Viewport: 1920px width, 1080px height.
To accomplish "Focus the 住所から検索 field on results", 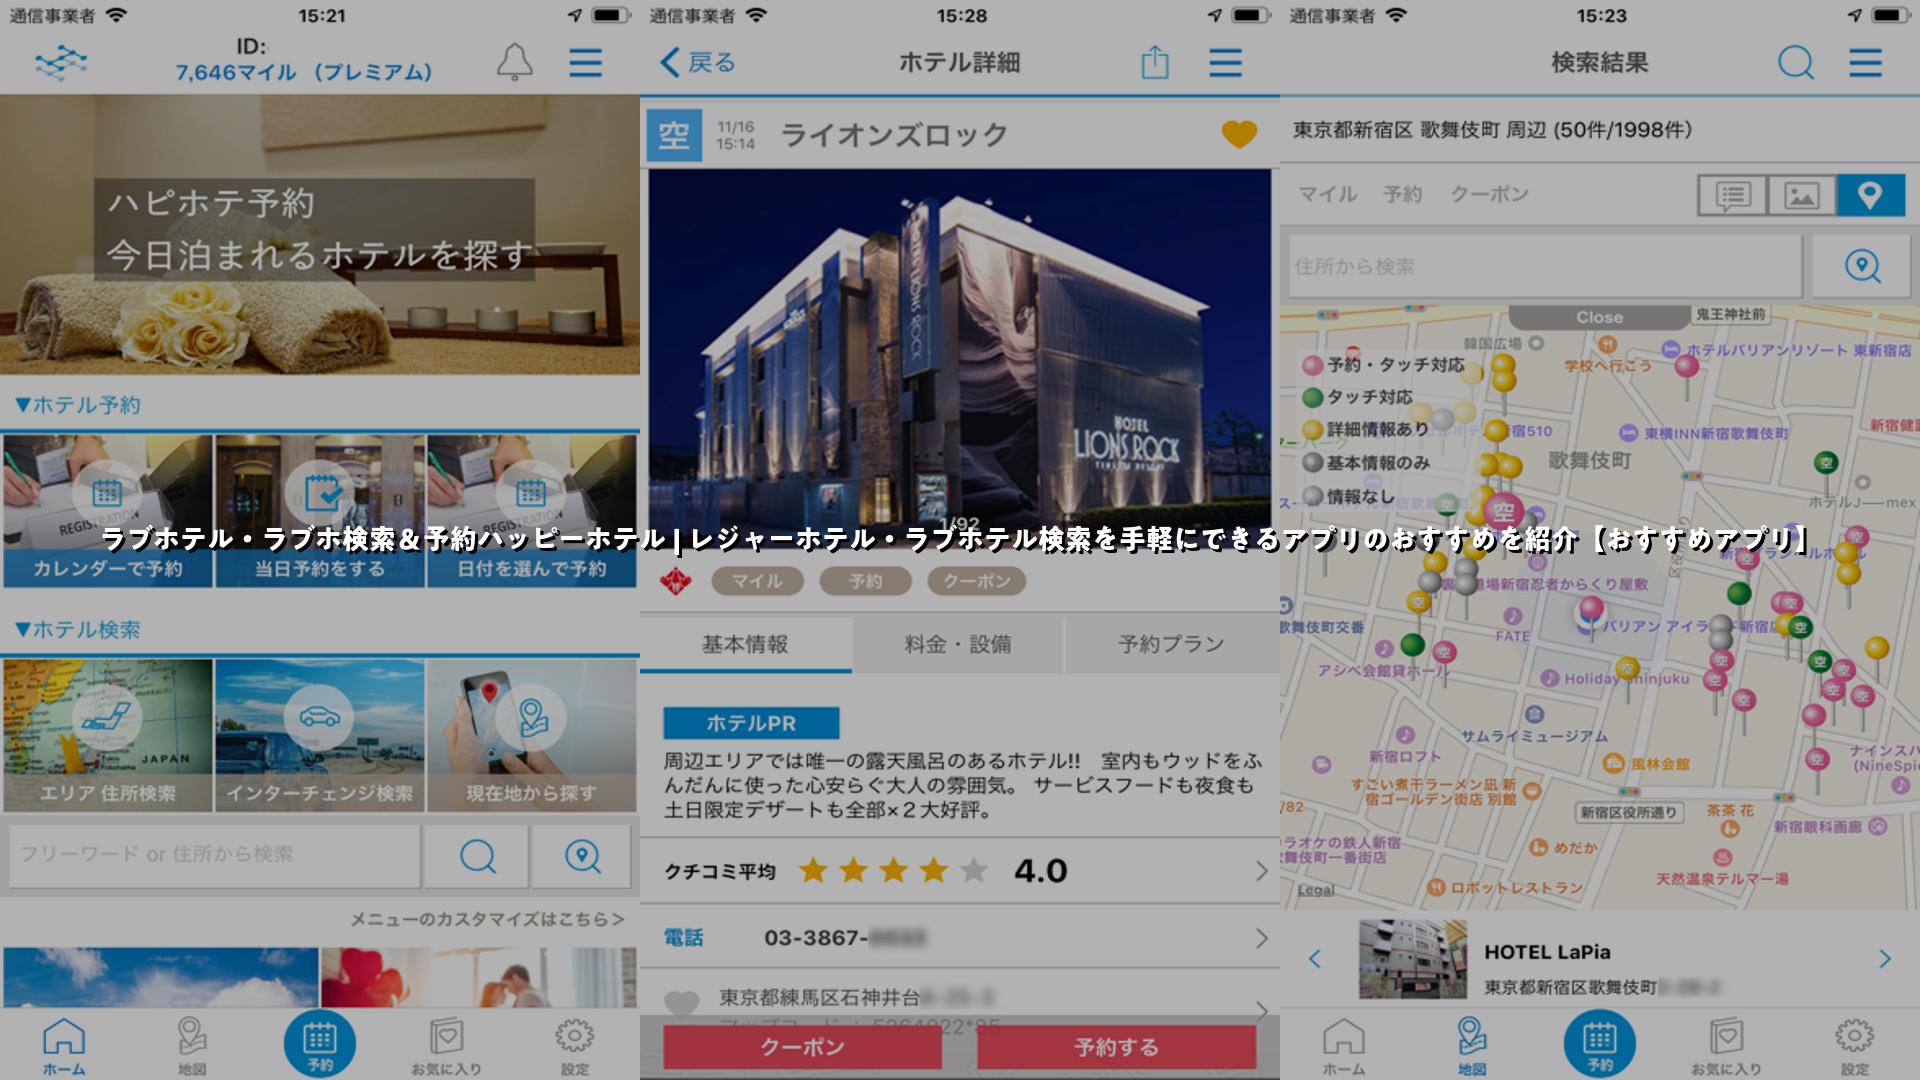I will (1545, 266).
